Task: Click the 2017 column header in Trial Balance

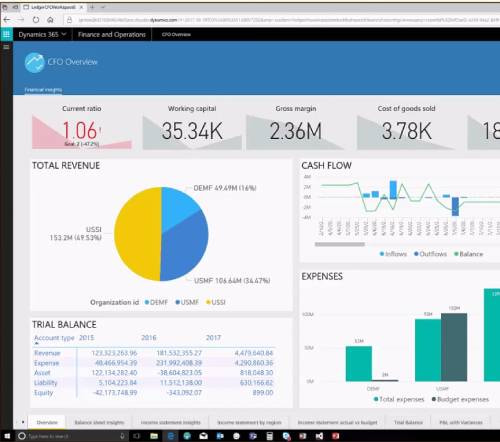Action: click(213, 338)
